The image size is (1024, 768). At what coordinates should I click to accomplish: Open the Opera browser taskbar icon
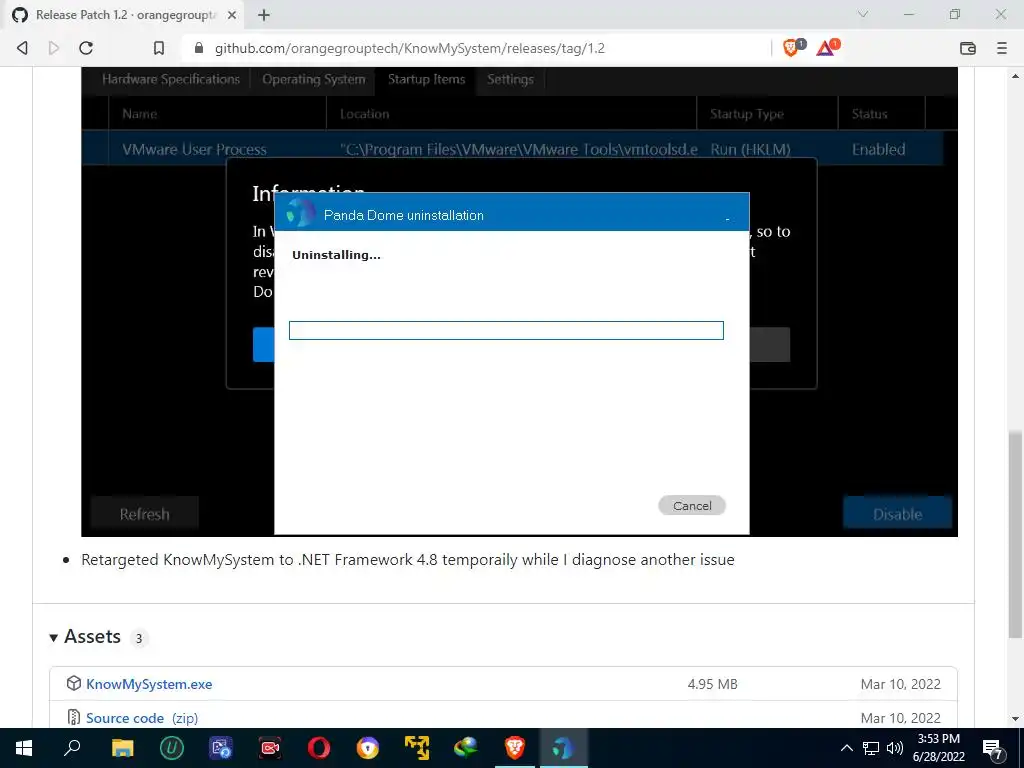pos(319,748)
